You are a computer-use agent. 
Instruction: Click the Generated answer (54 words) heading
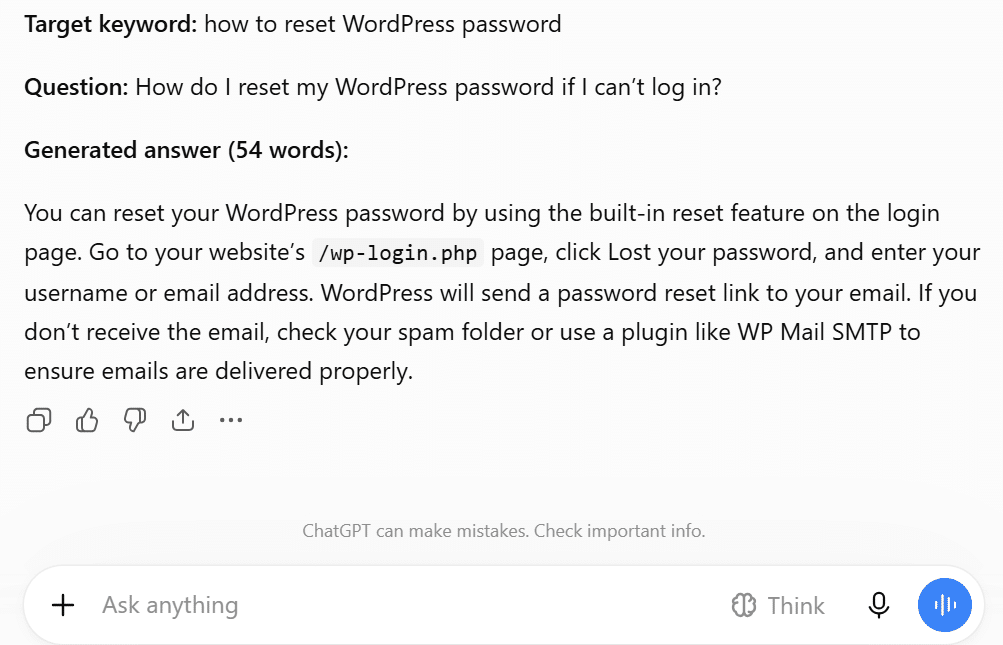click(x=187, y=150)
